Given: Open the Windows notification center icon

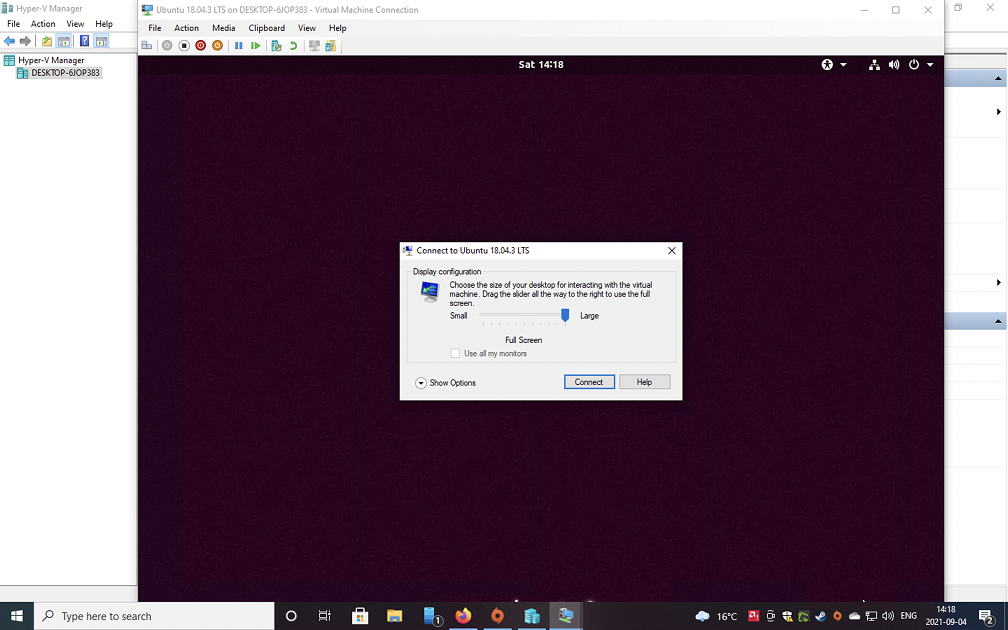Looking at the screenshot, I should [x=986, y=616].
